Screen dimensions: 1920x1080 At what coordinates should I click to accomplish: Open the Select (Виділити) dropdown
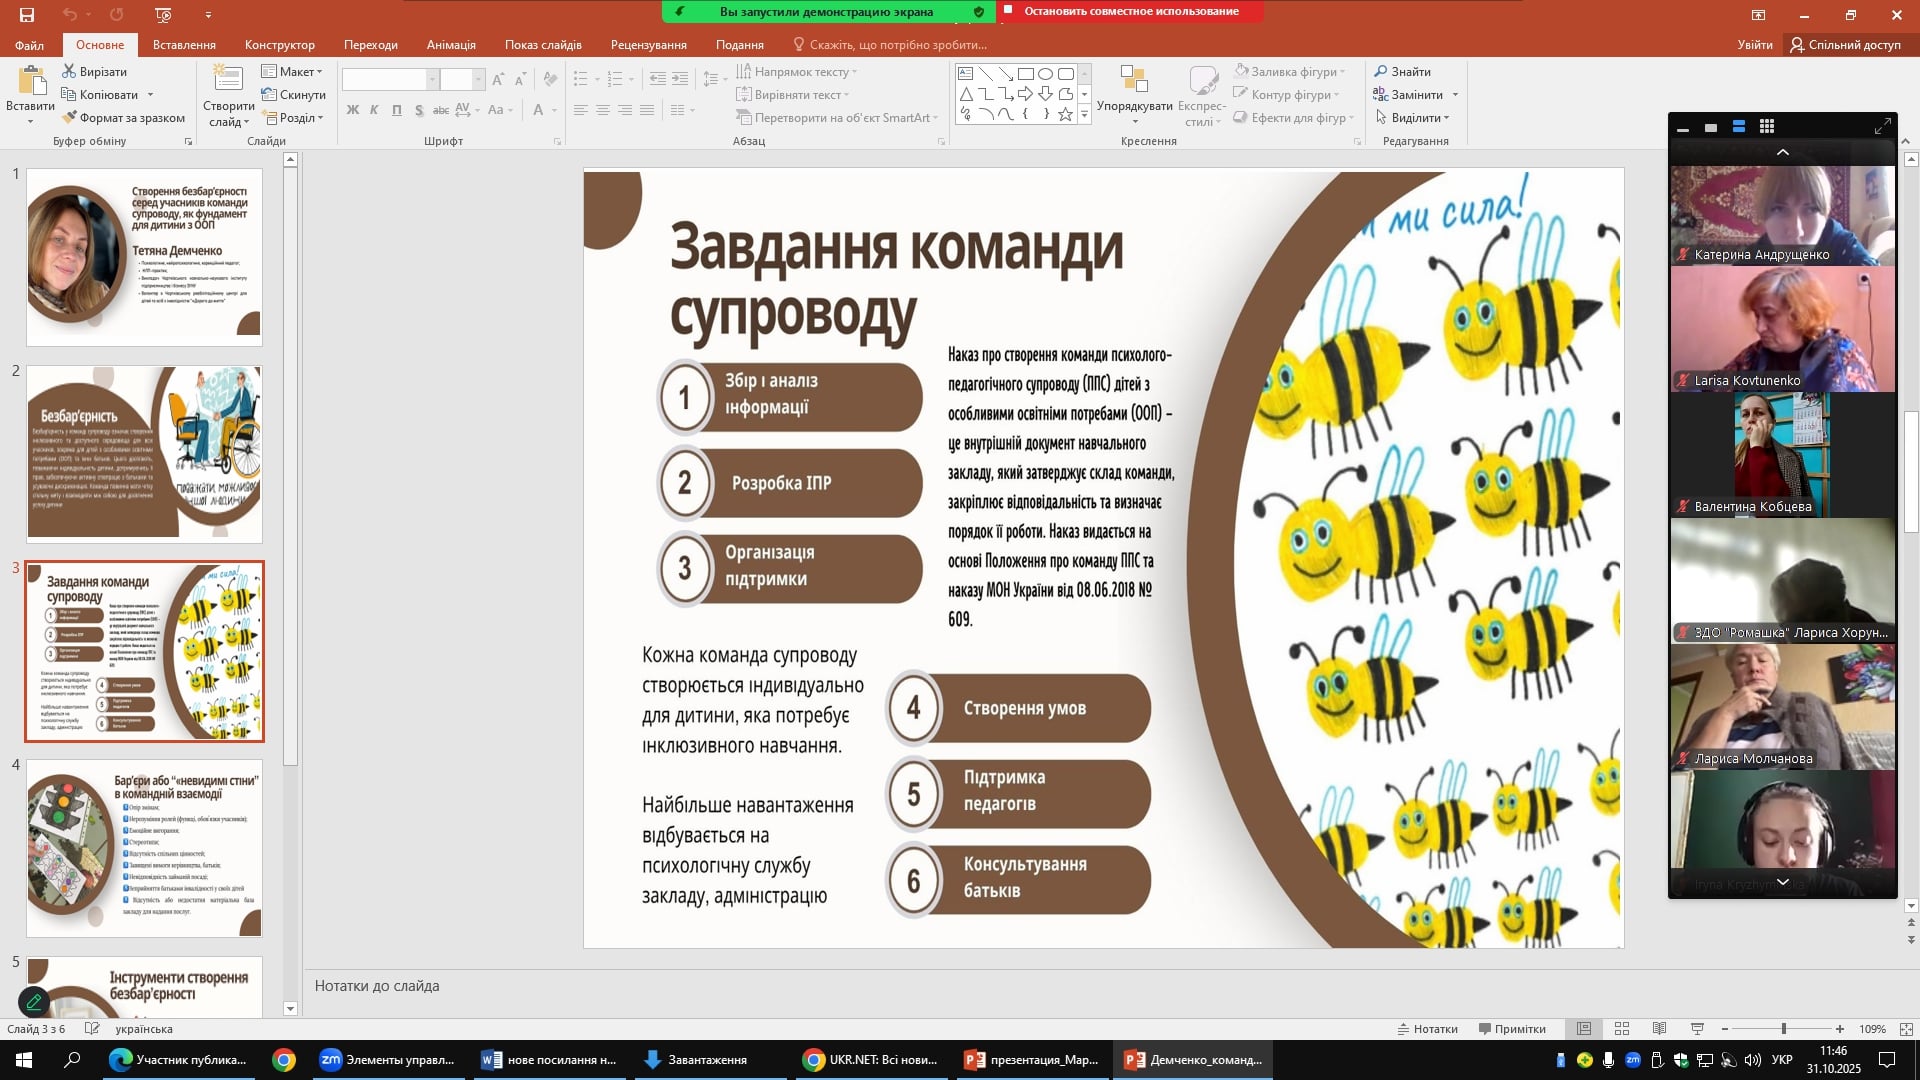coord(1412,117)
